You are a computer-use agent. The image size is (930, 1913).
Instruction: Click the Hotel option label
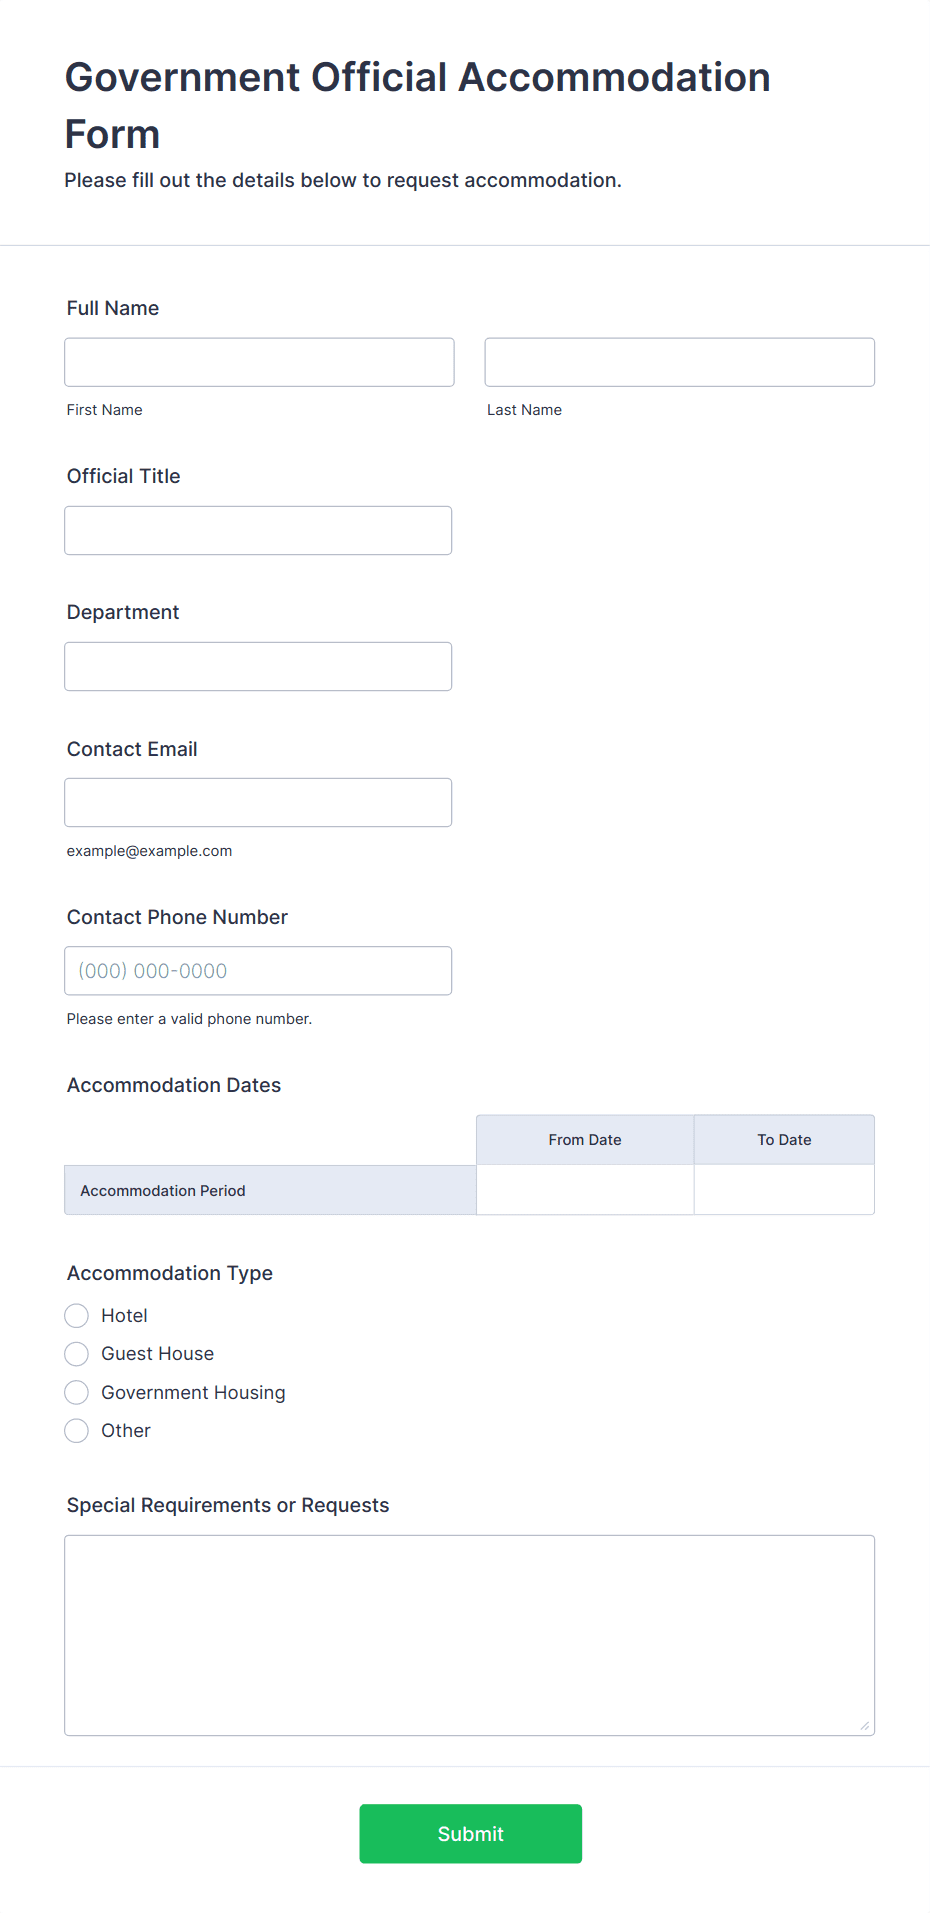click(124, 1316)
